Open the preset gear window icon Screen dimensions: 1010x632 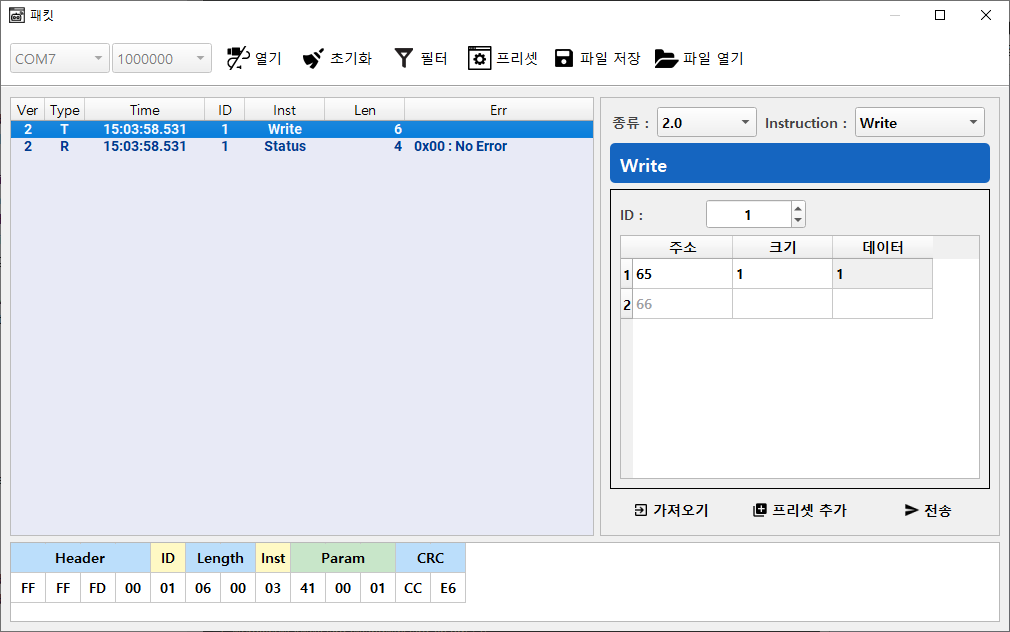pos(479,58)
